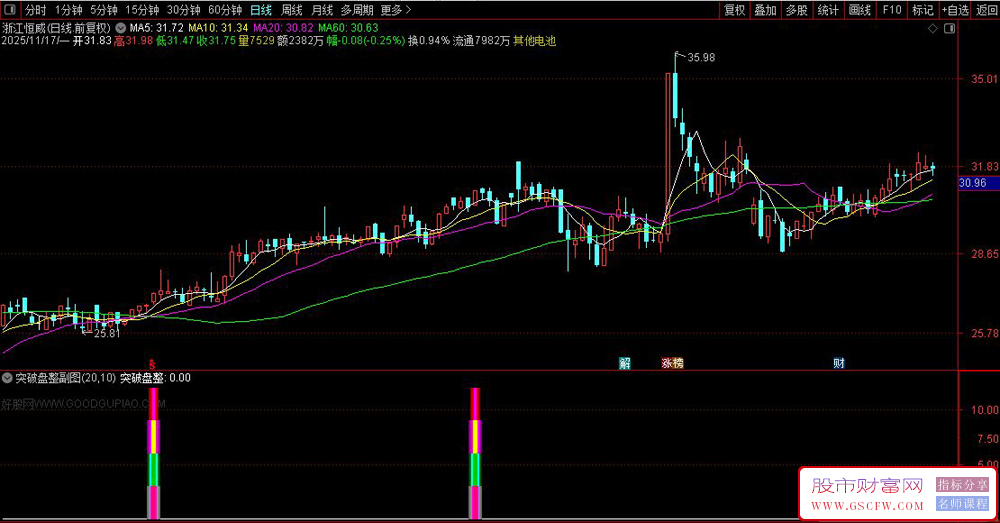Click the 35.98 high price label
Viewport: 1000px width, 523px height.
(701, 57)
